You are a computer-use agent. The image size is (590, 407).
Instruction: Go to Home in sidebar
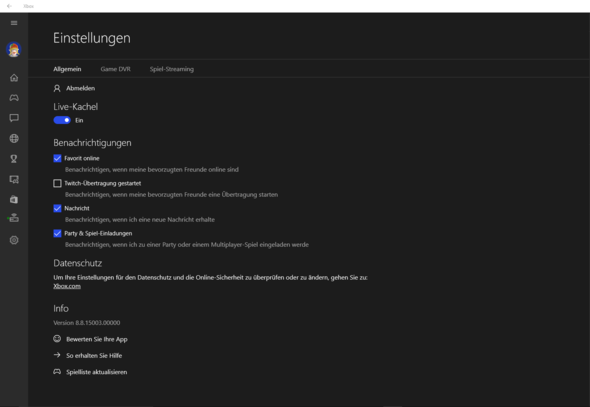(x=14, y=78)
